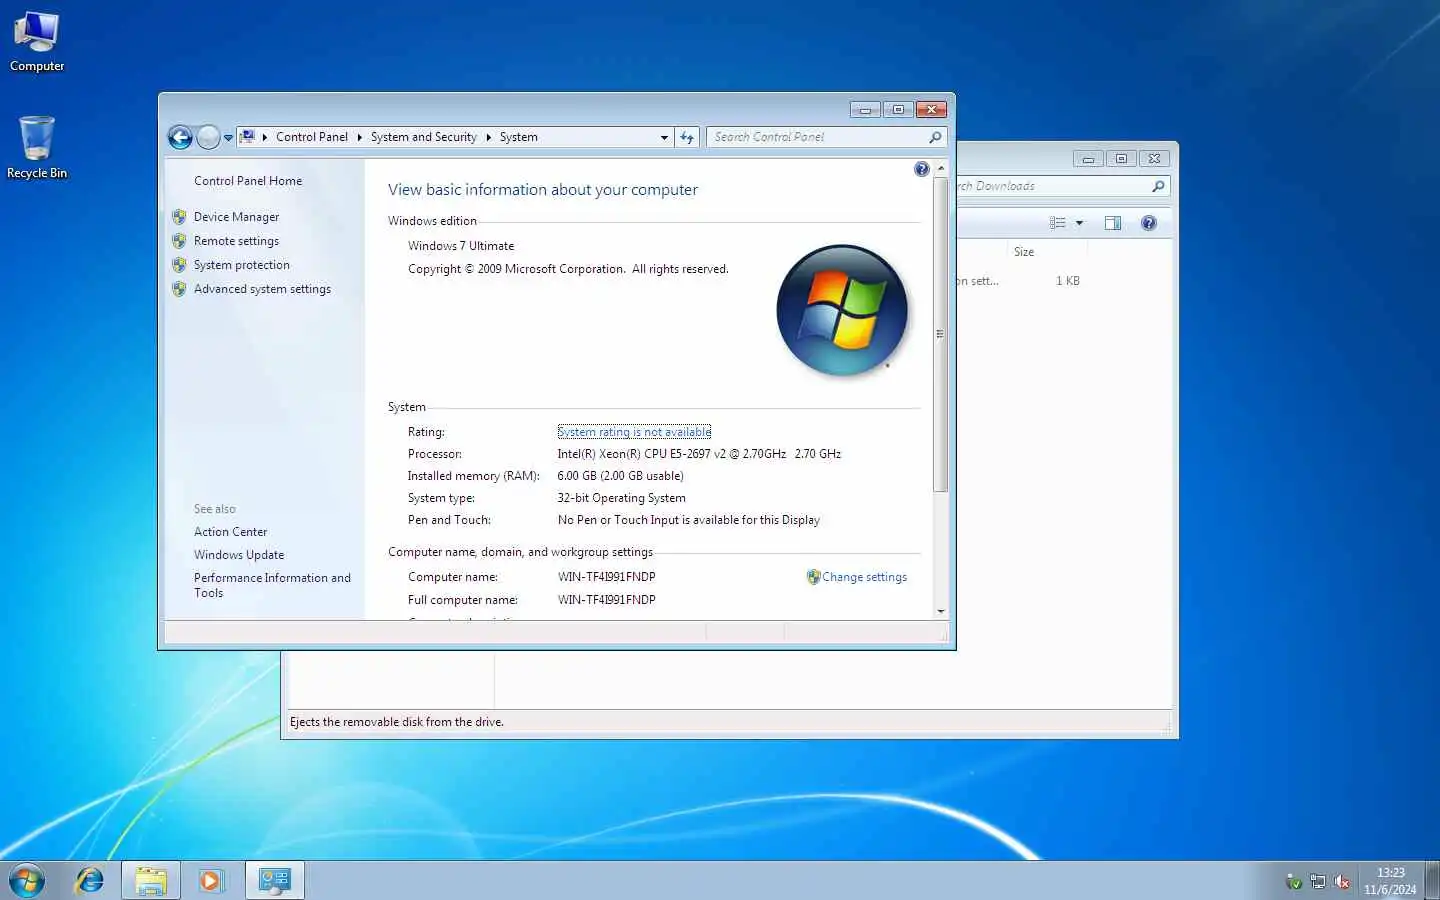
Task: Click the muted volume tray icon
Action: tap(1342, 882)
